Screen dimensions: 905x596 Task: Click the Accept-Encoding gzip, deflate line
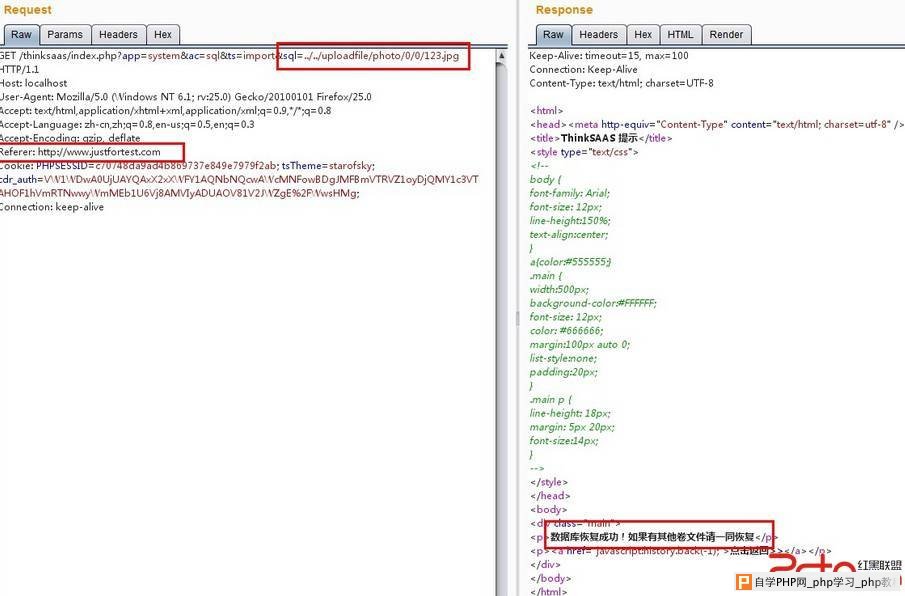(70, 138)
